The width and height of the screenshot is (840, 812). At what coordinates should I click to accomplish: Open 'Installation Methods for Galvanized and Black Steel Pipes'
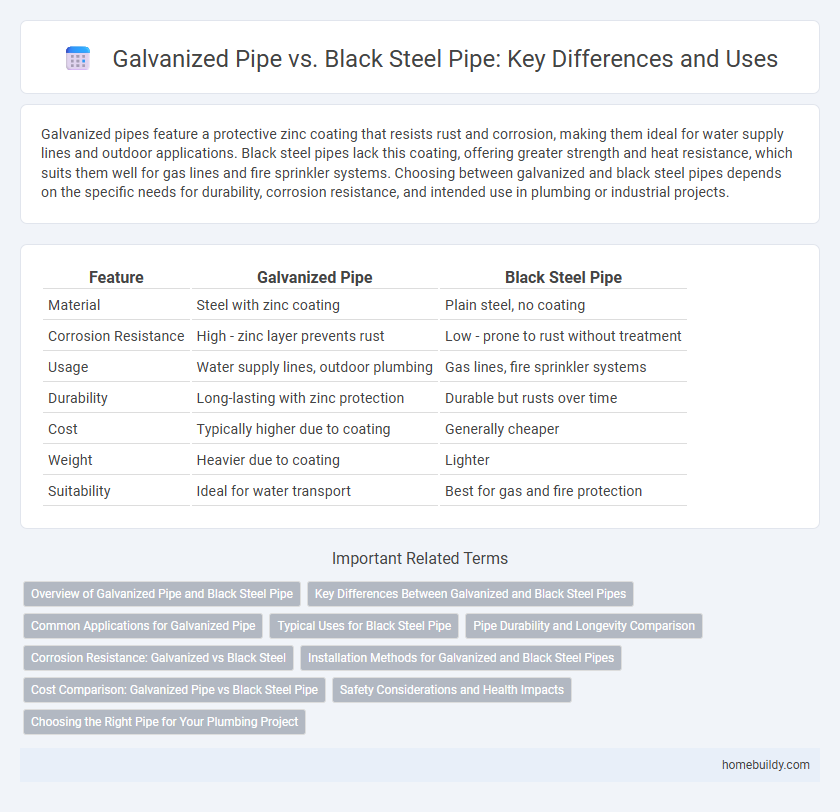(460, 657)
